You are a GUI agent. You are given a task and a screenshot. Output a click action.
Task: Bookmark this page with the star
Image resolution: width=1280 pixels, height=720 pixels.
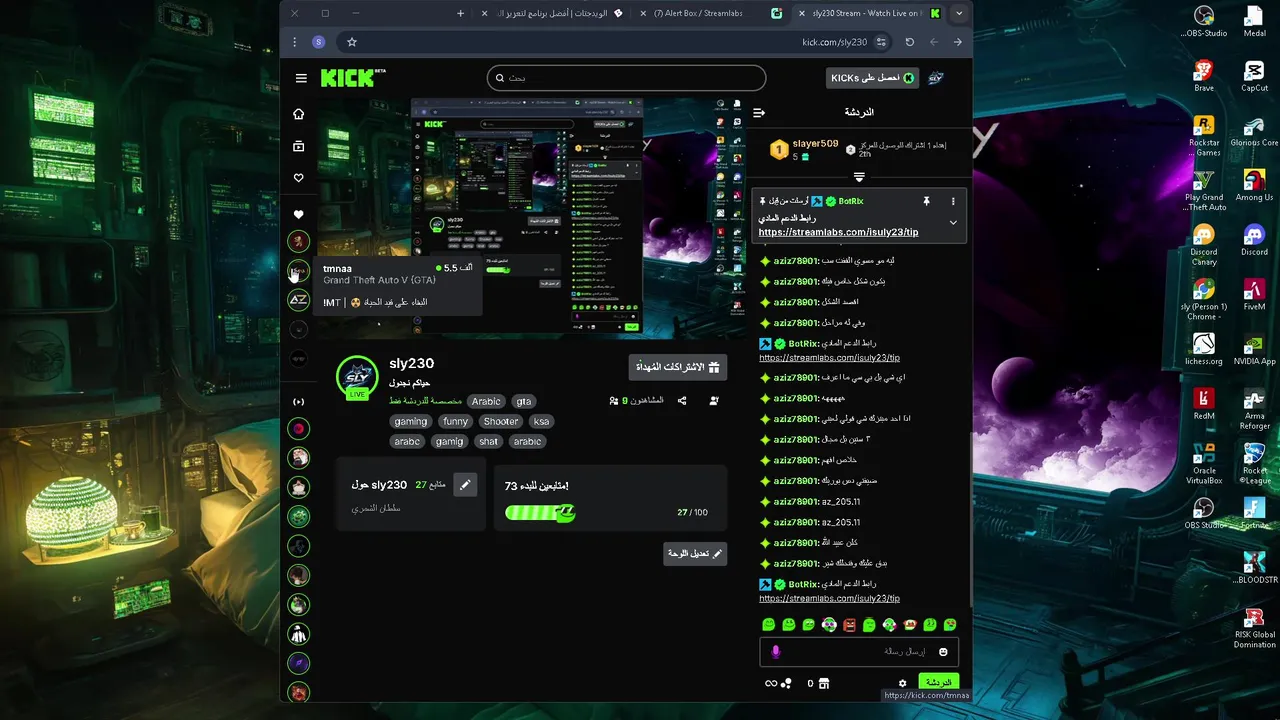tap(352, 42)
